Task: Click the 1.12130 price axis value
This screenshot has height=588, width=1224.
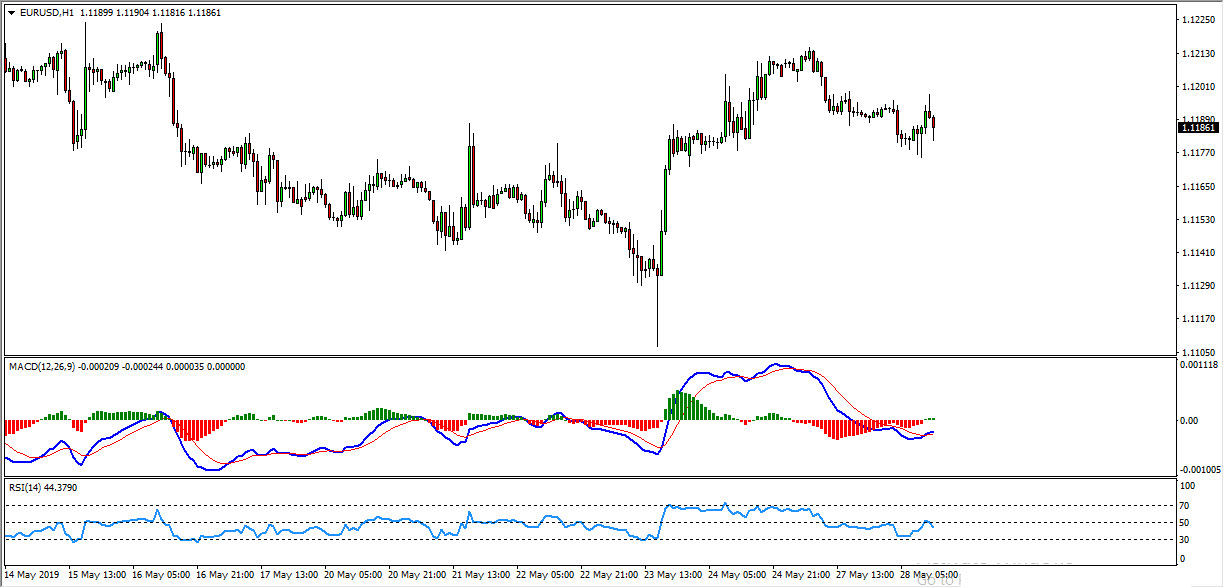Action: [x=1198, y=53]
